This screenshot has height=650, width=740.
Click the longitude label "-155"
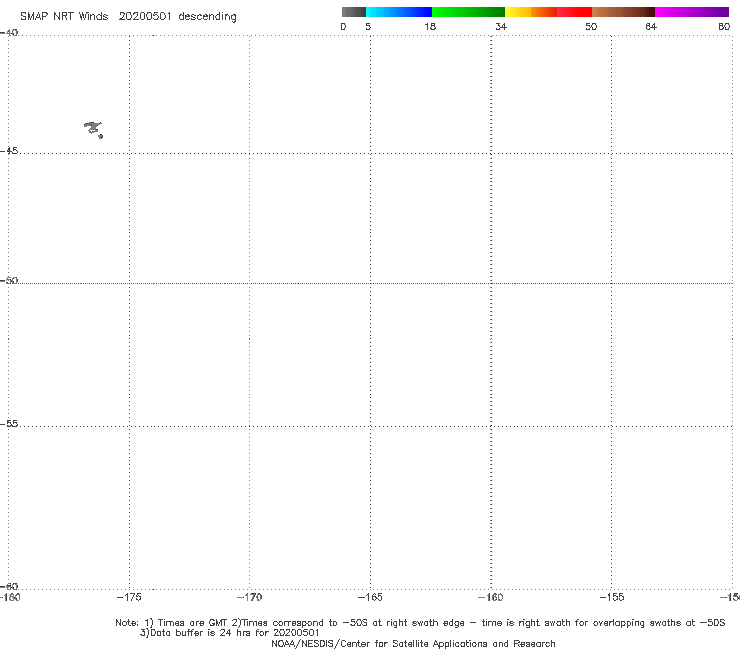[612, 597]
